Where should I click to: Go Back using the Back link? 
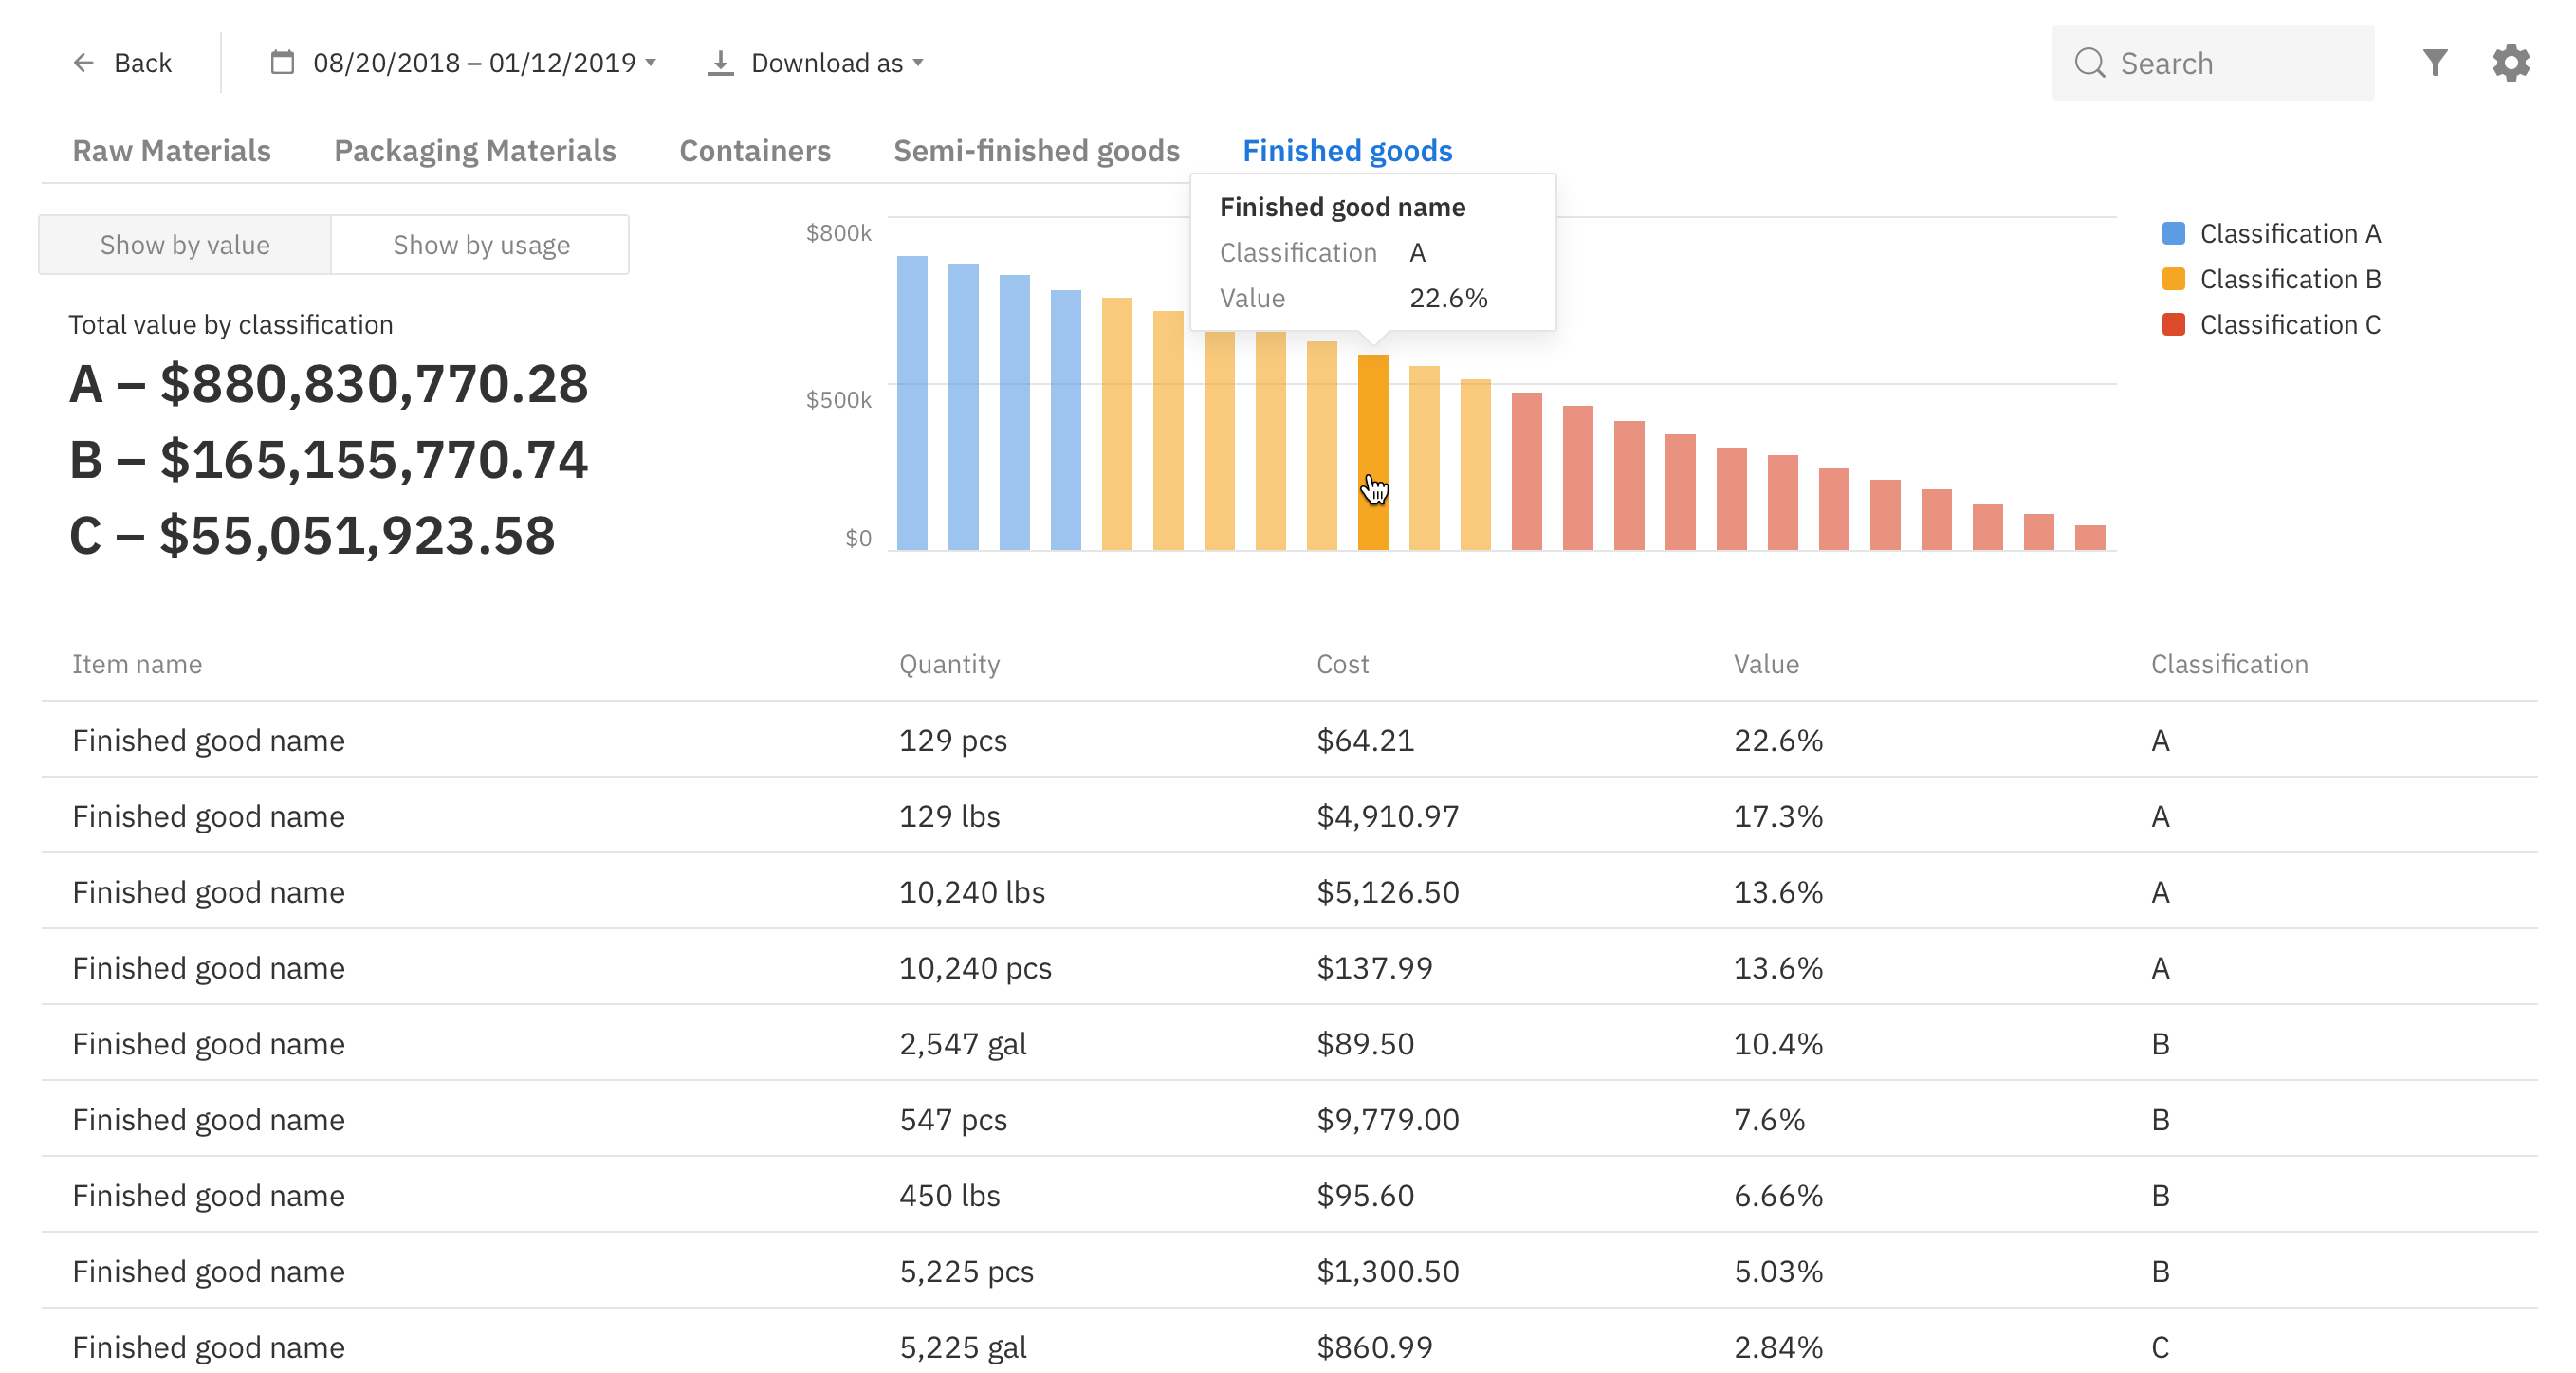coord(142,63)
